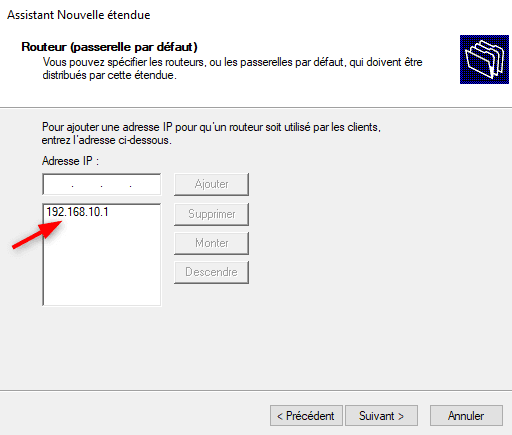This screenshot has height=435, width=512.
Task: Click the third octet of the Adresse IP field
Action: coord(116,184)
